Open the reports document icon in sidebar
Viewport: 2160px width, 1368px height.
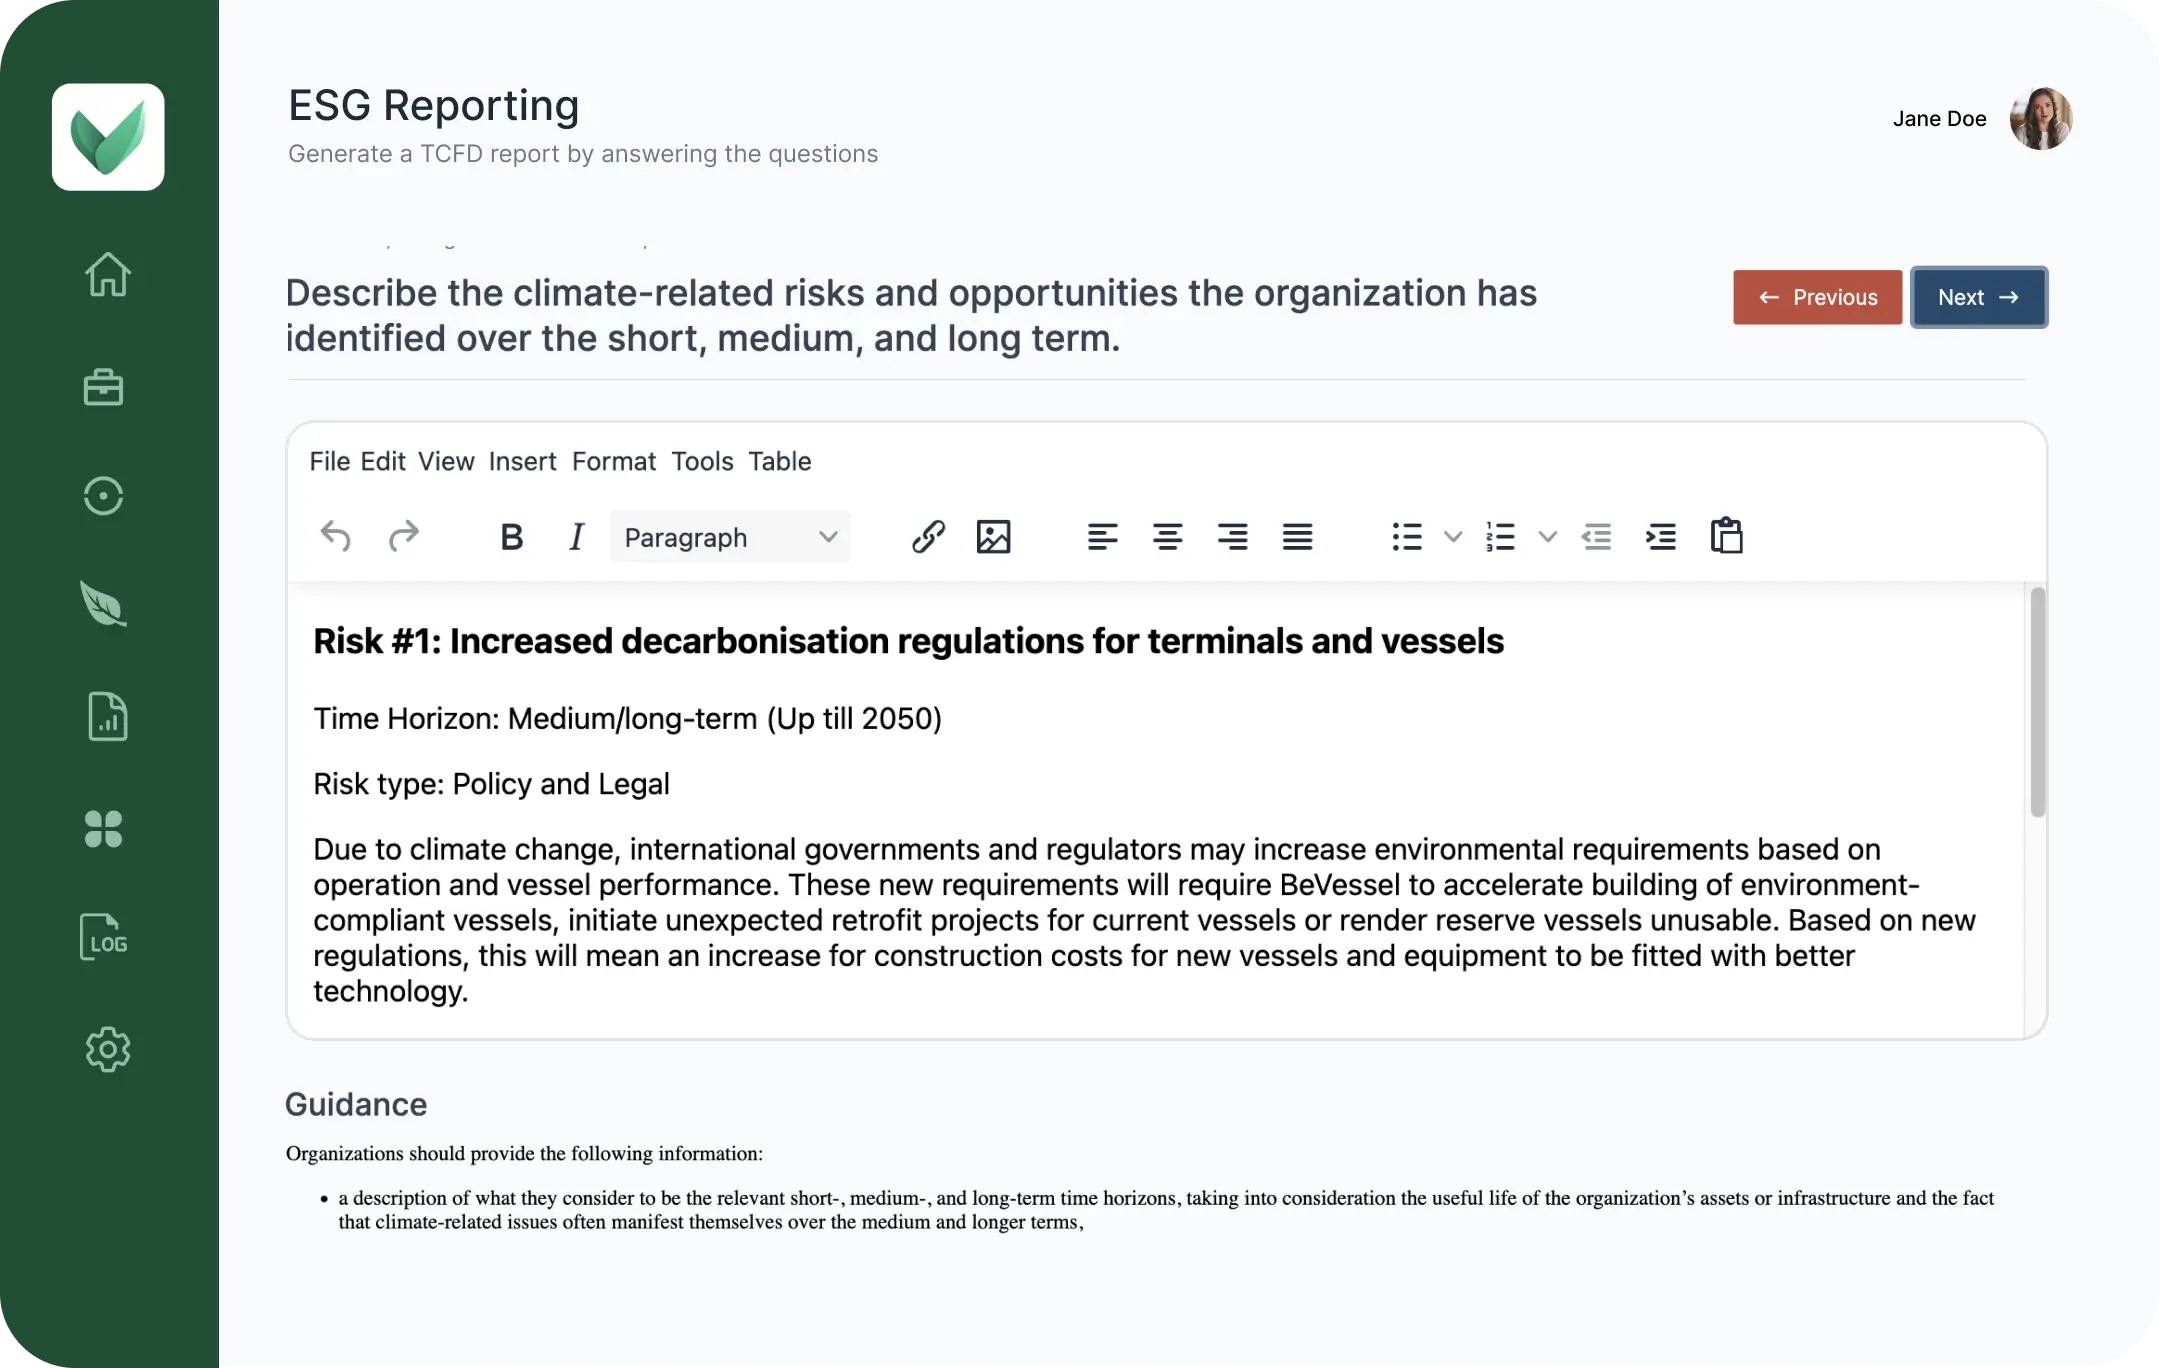[x=108, y=717]
